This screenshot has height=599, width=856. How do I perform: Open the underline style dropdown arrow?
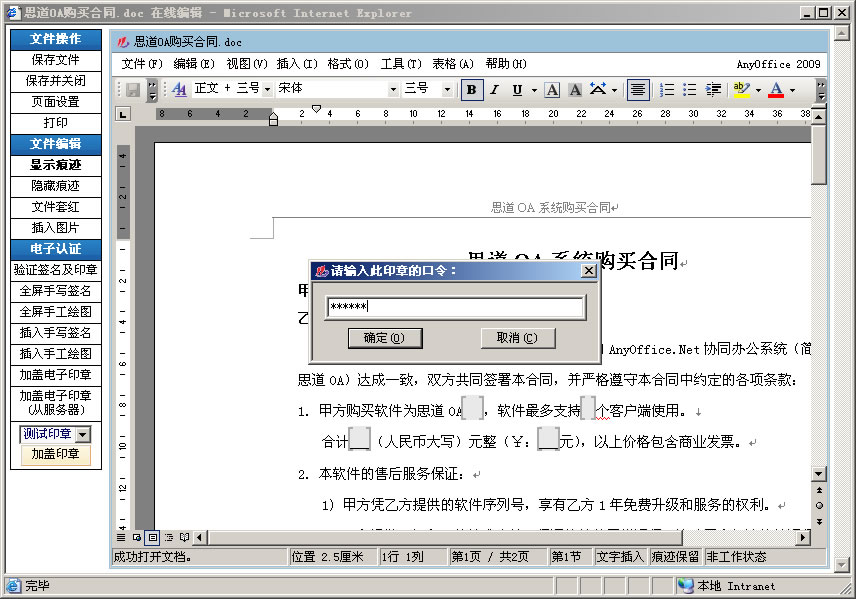pos(534,90)
